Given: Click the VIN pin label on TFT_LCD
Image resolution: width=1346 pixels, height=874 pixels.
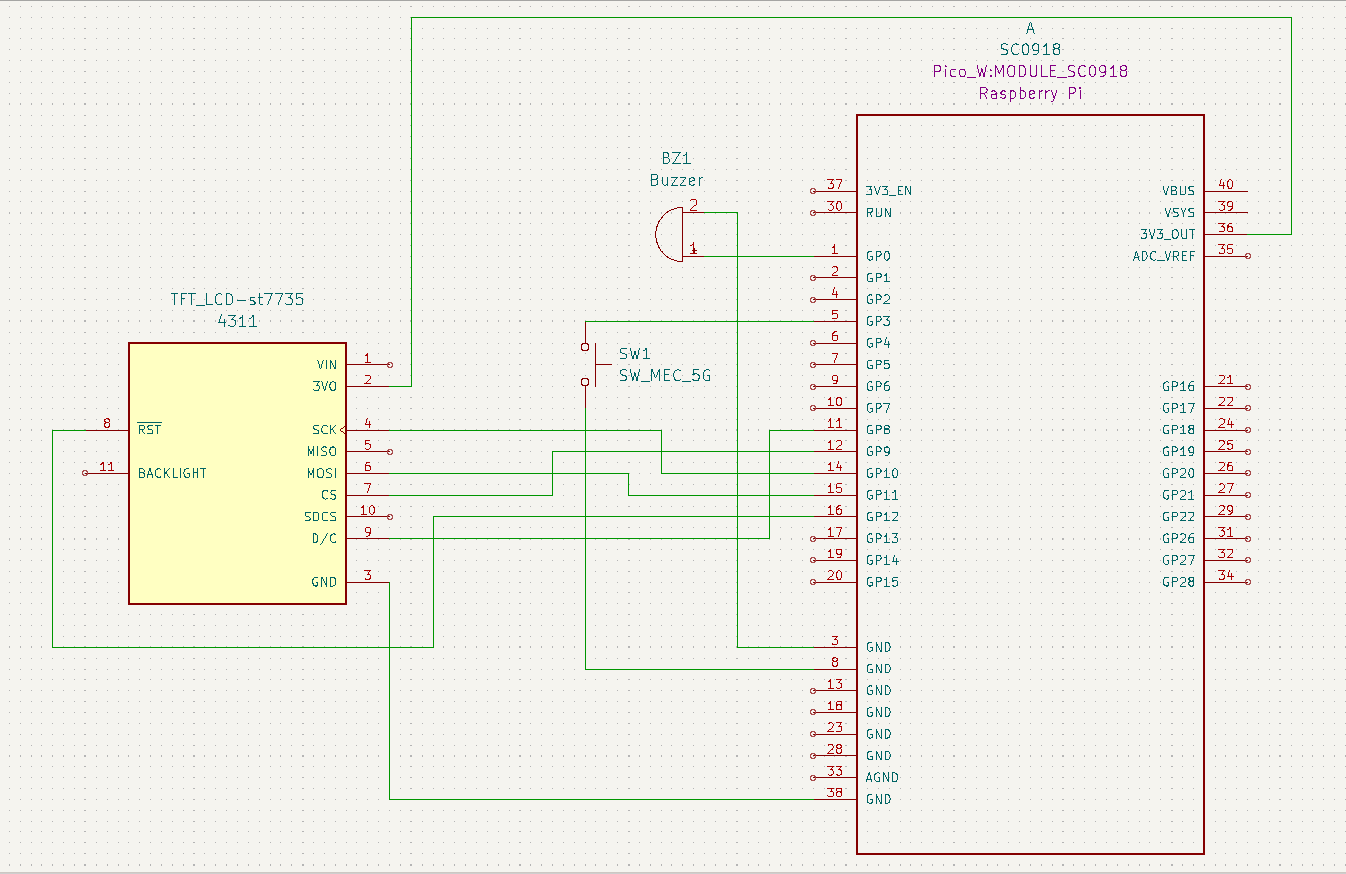Looking at the screenshot, I should pyautogui.click(x=326, y=365).
